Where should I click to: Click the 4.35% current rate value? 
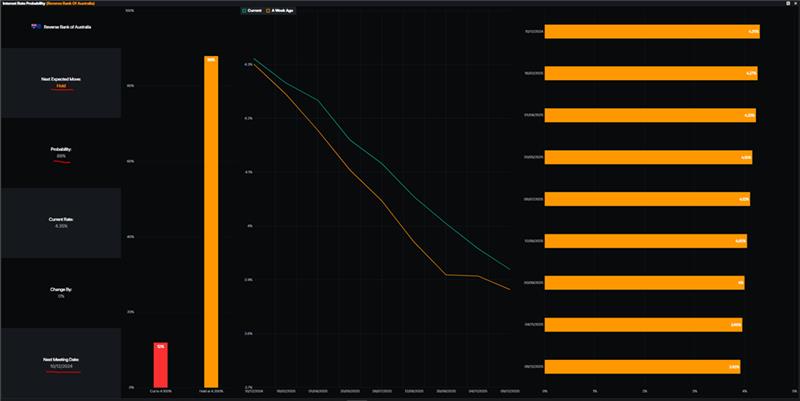(61, 225)
